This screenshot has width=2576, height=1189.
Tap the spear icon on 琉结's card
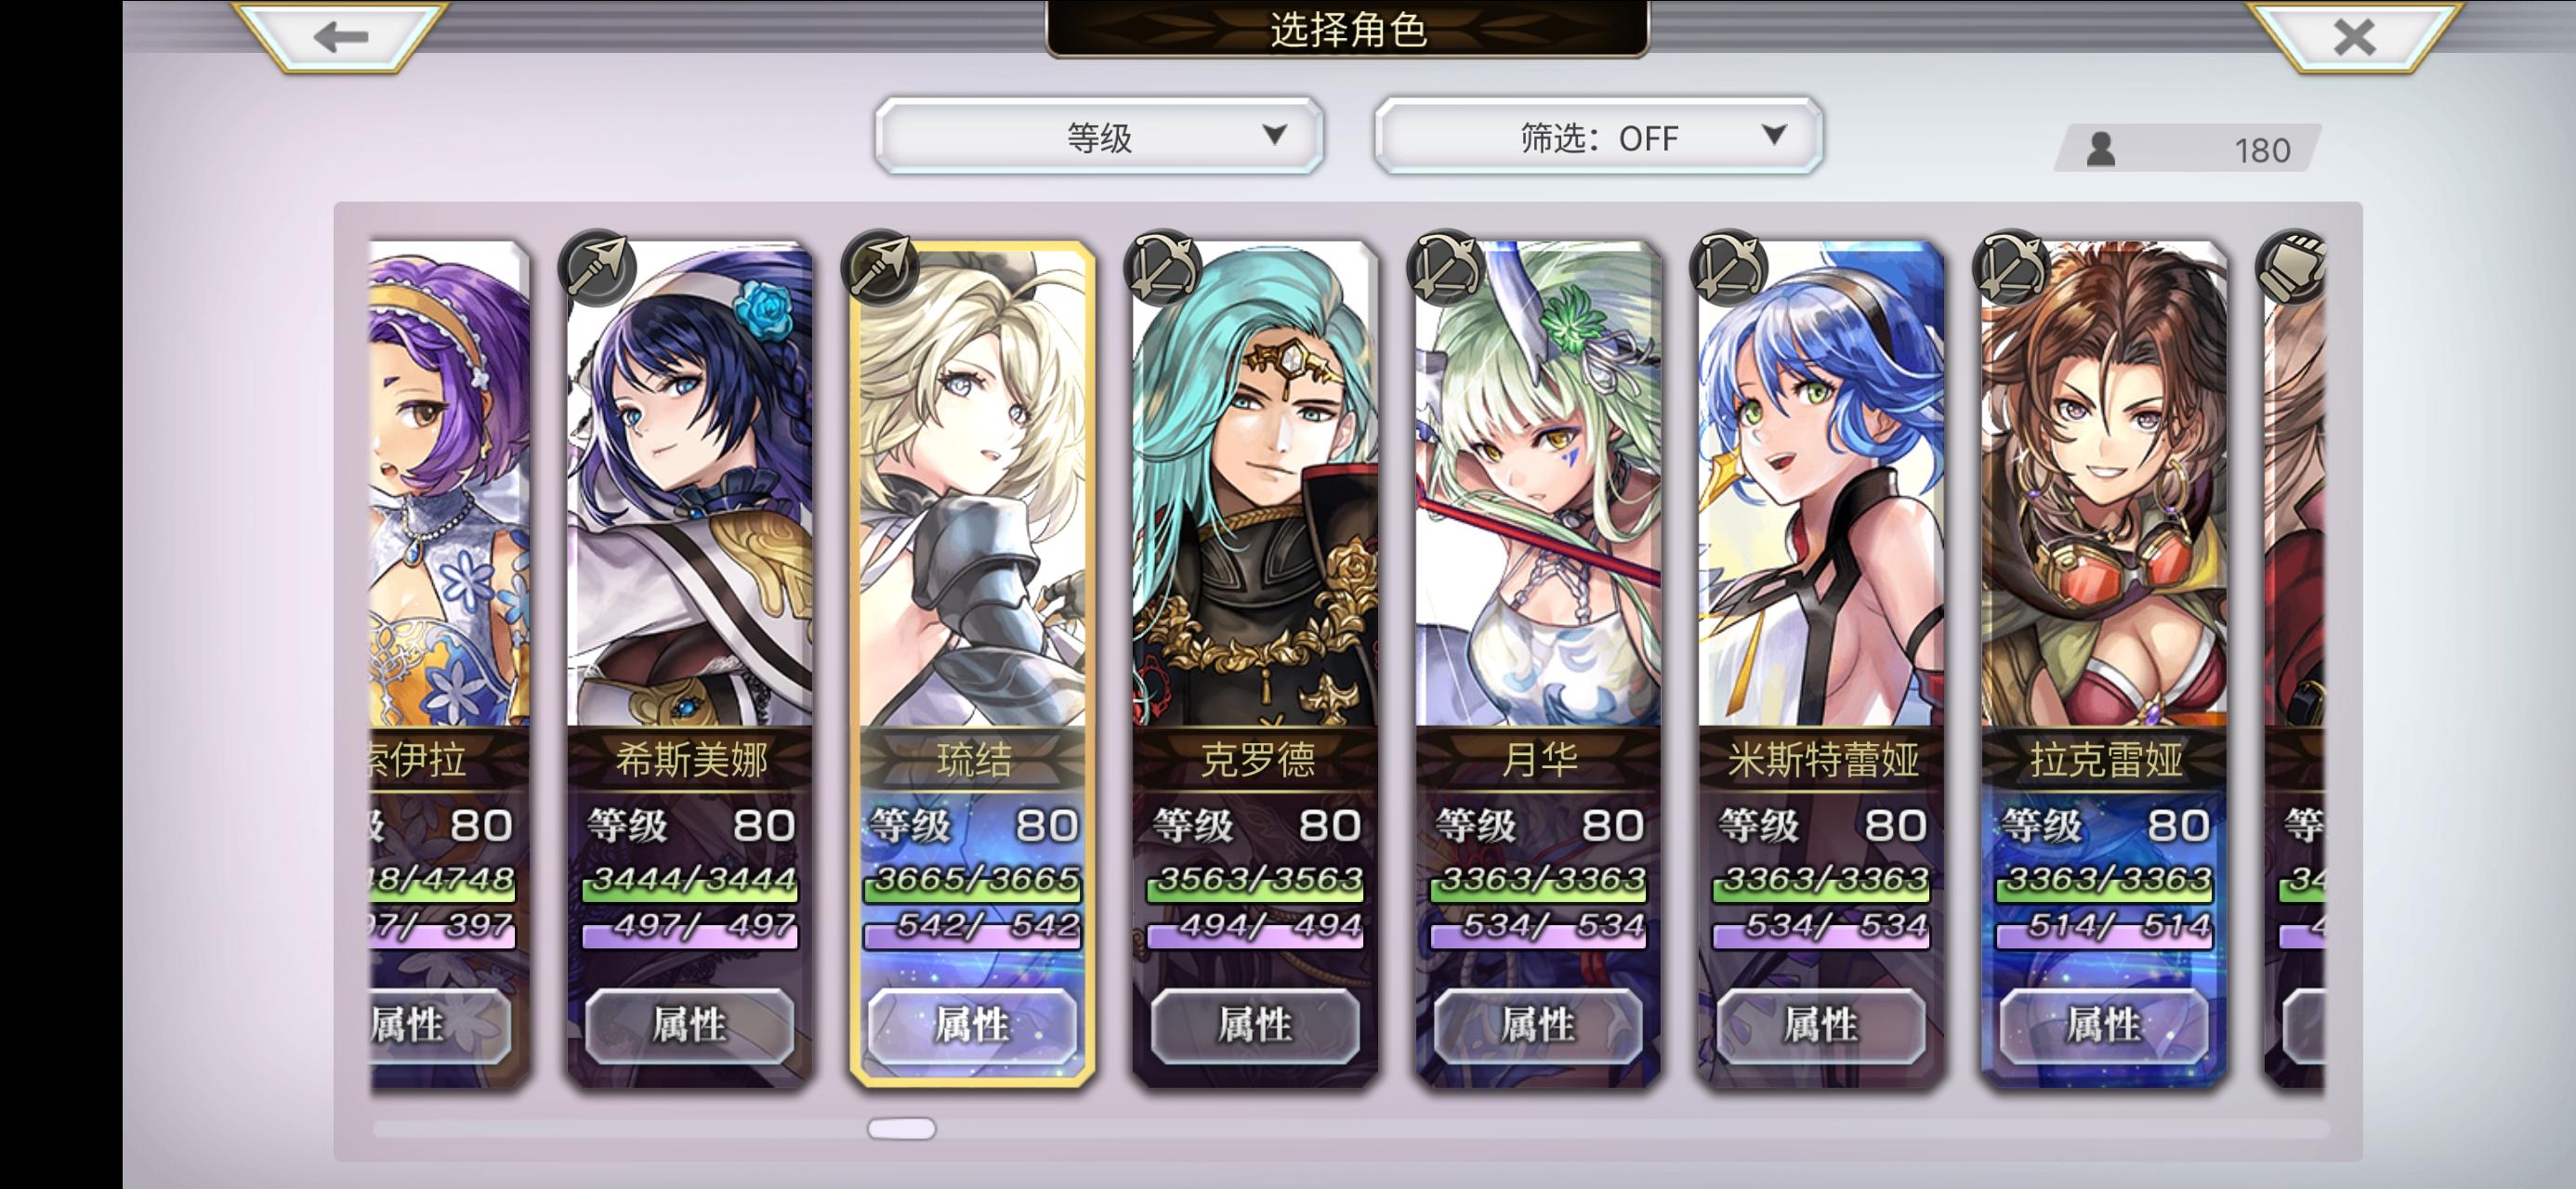pyautogui.click(x=880, y=267)
